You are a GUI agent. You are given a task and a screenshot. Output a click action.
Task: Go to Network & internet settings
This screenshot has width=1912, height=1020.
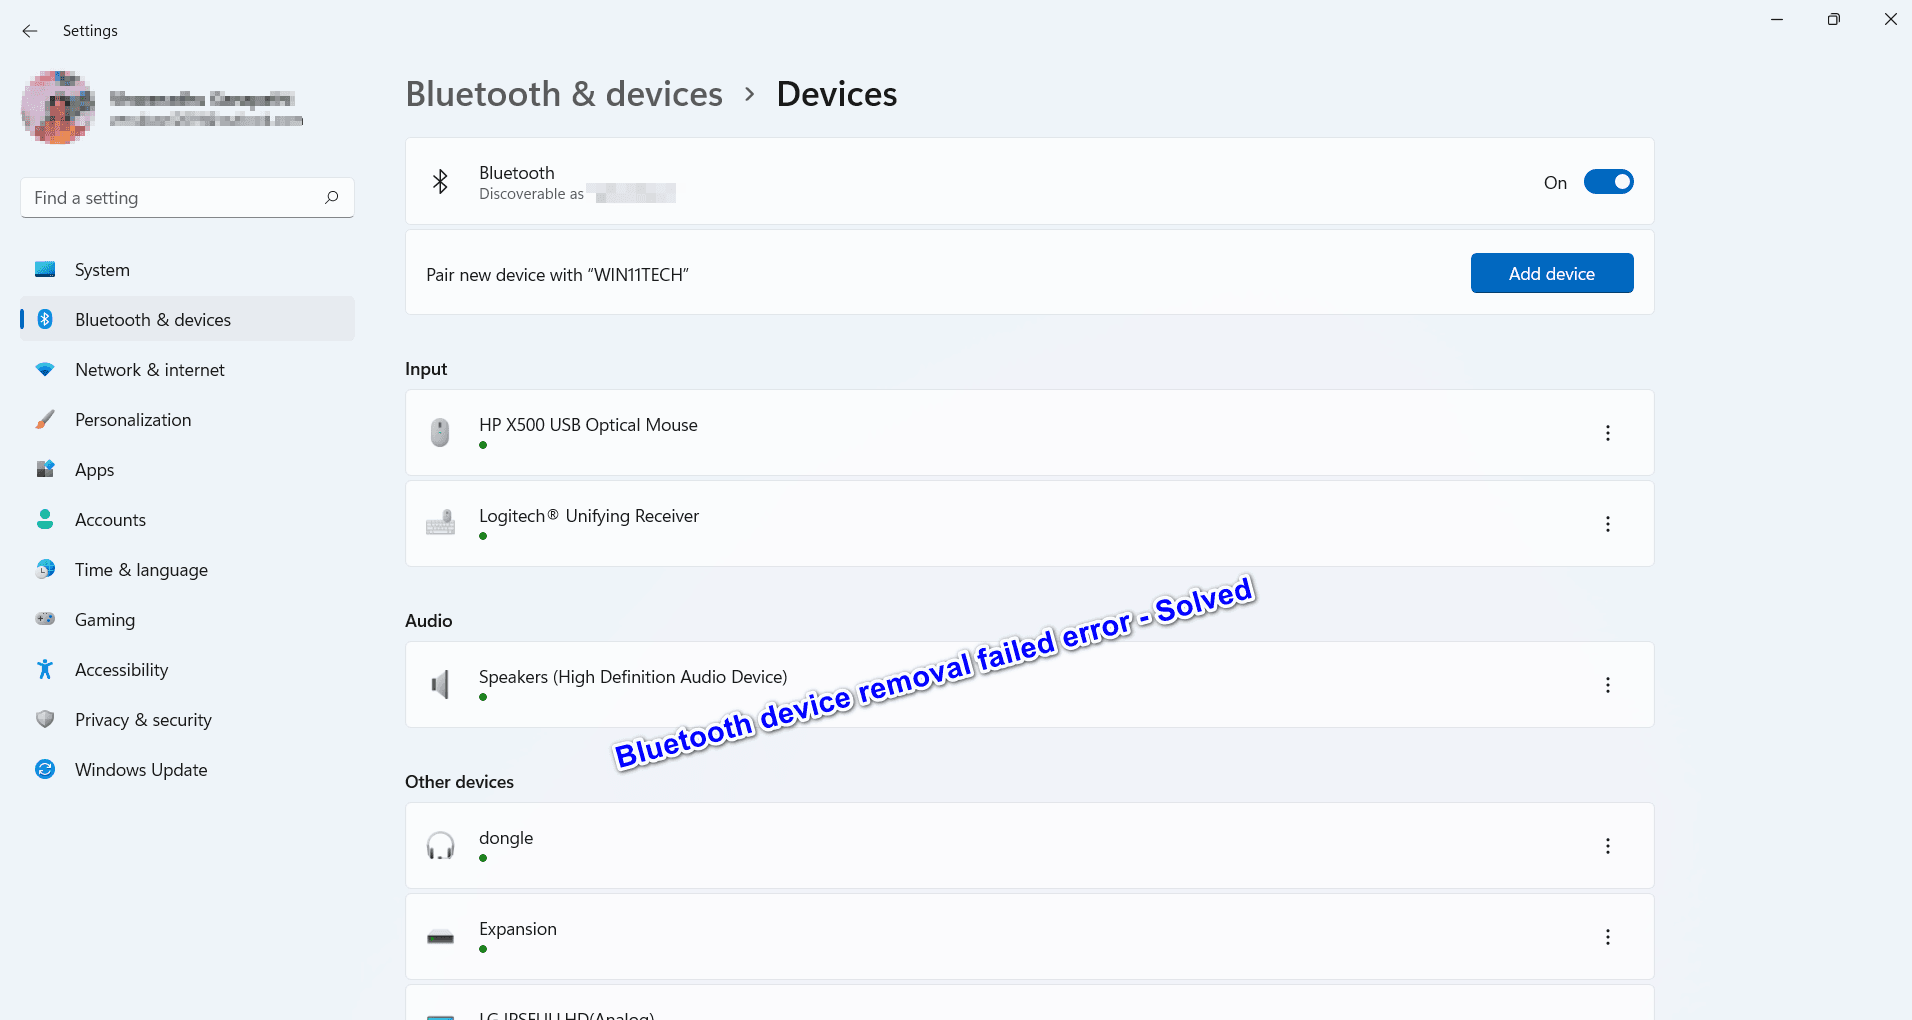click(x=150, y=370)
